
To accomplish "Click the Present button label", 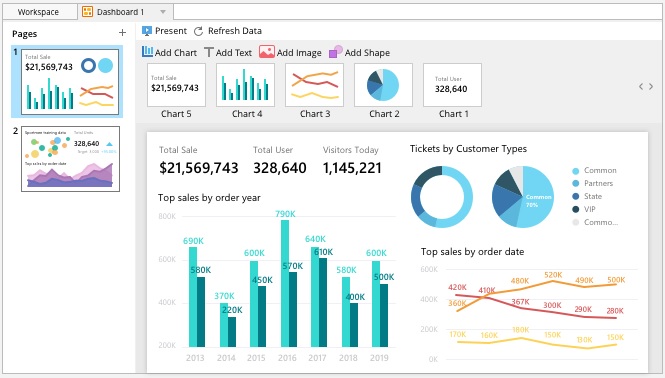I will (170, 31).
